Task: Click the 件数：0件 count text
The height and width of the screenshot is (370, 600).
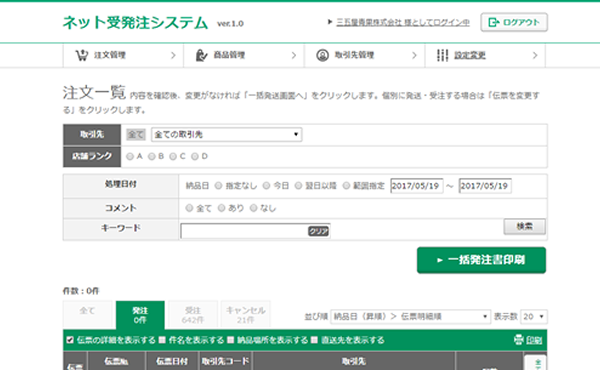Action: coord(81,291)
